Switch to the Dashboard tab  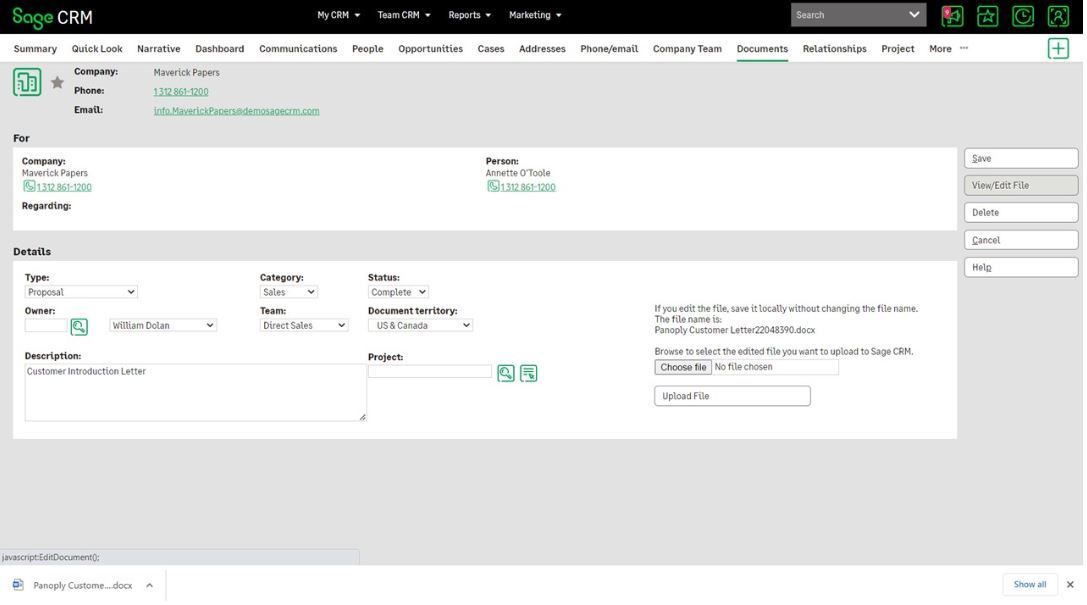click(220, 49)
